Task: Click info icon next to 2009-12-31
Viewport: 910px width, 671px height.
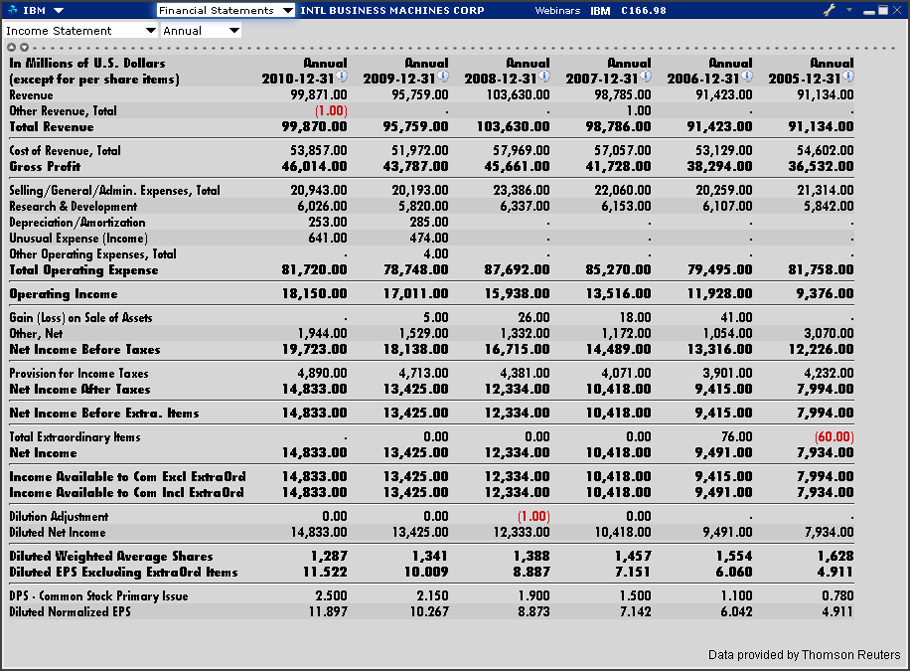Action: [x=443, y=76]
